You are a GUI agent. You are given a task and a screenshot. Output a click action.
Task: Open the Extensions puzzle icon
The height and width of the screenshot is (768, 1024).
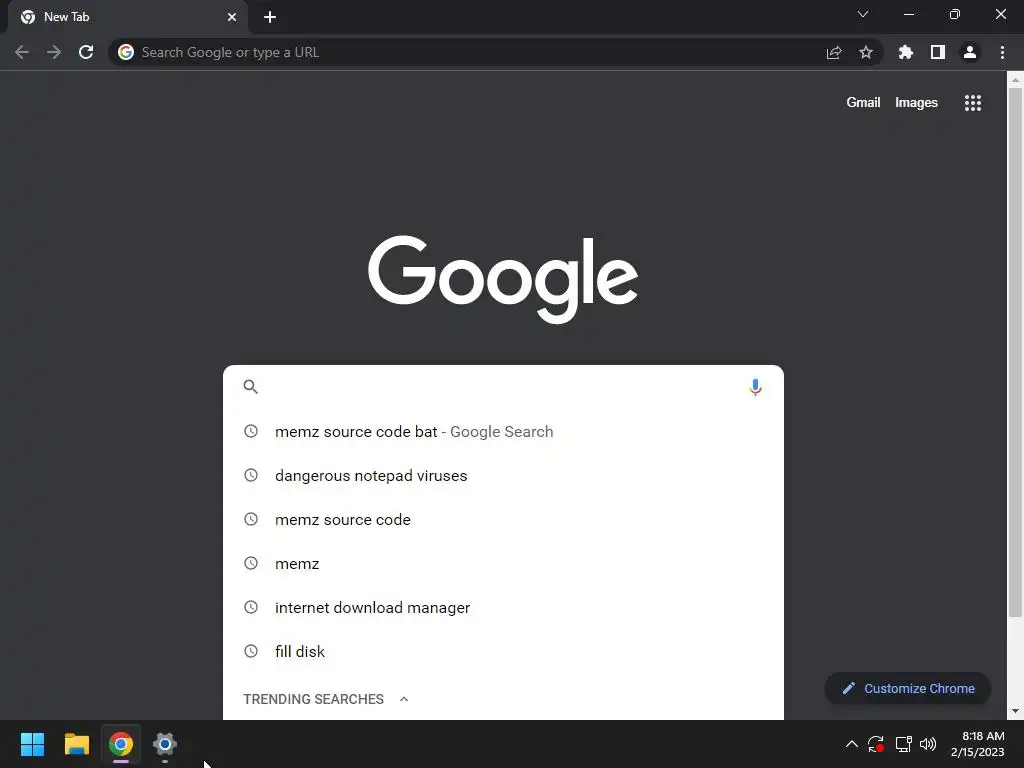pos(905,52)
